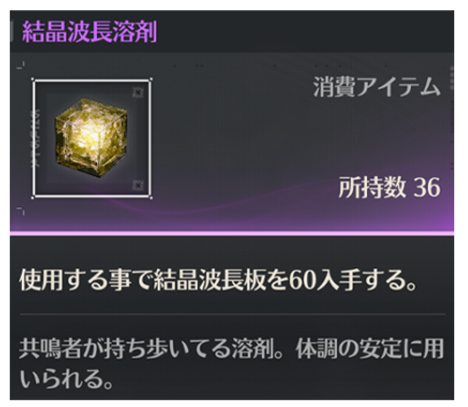This screenshot has width=468, height=407.
Task: Click the bracket mark below the icon frame
Action: 21,211
